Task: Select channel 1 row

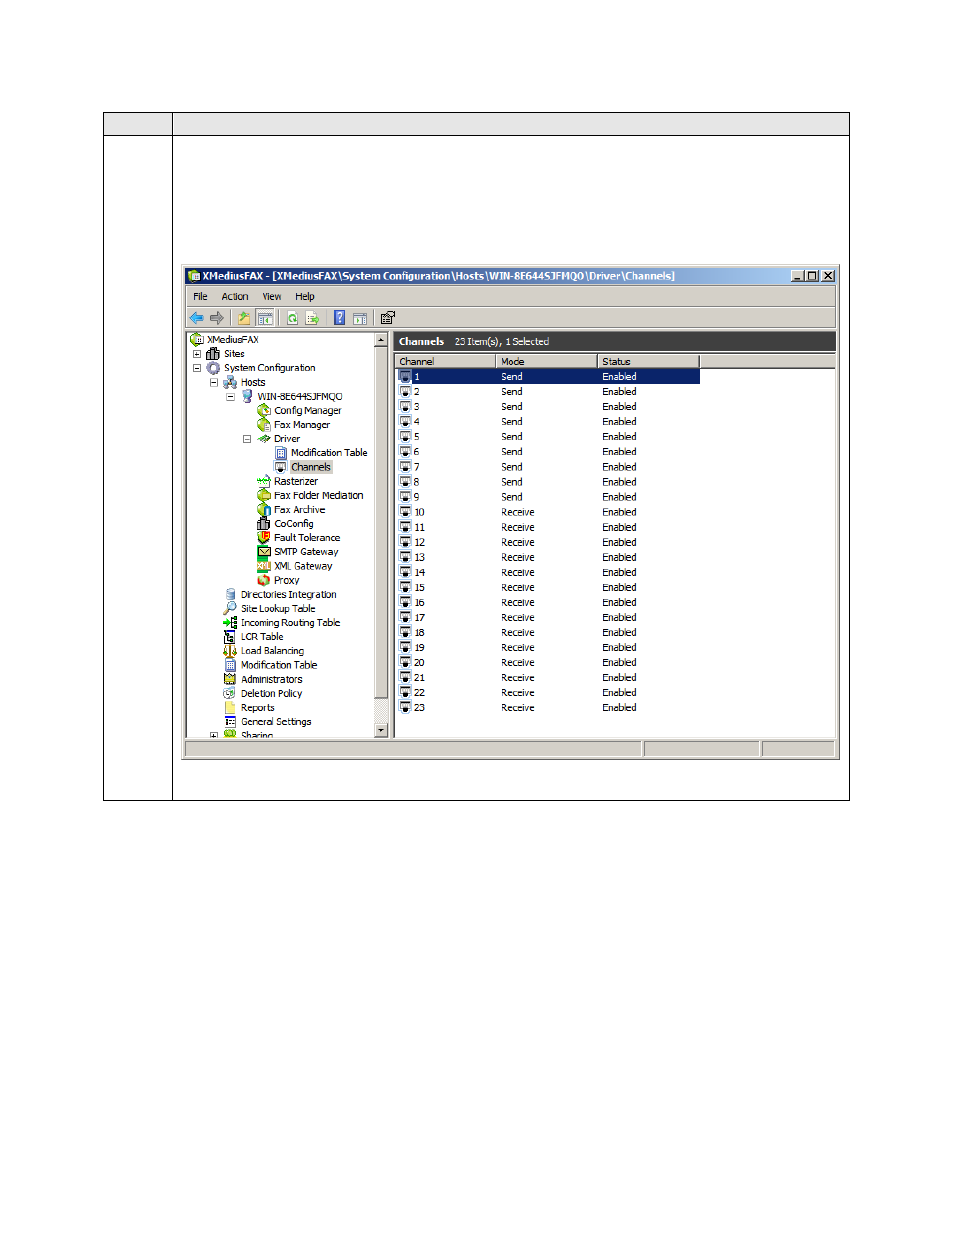Action: (548, 377)
